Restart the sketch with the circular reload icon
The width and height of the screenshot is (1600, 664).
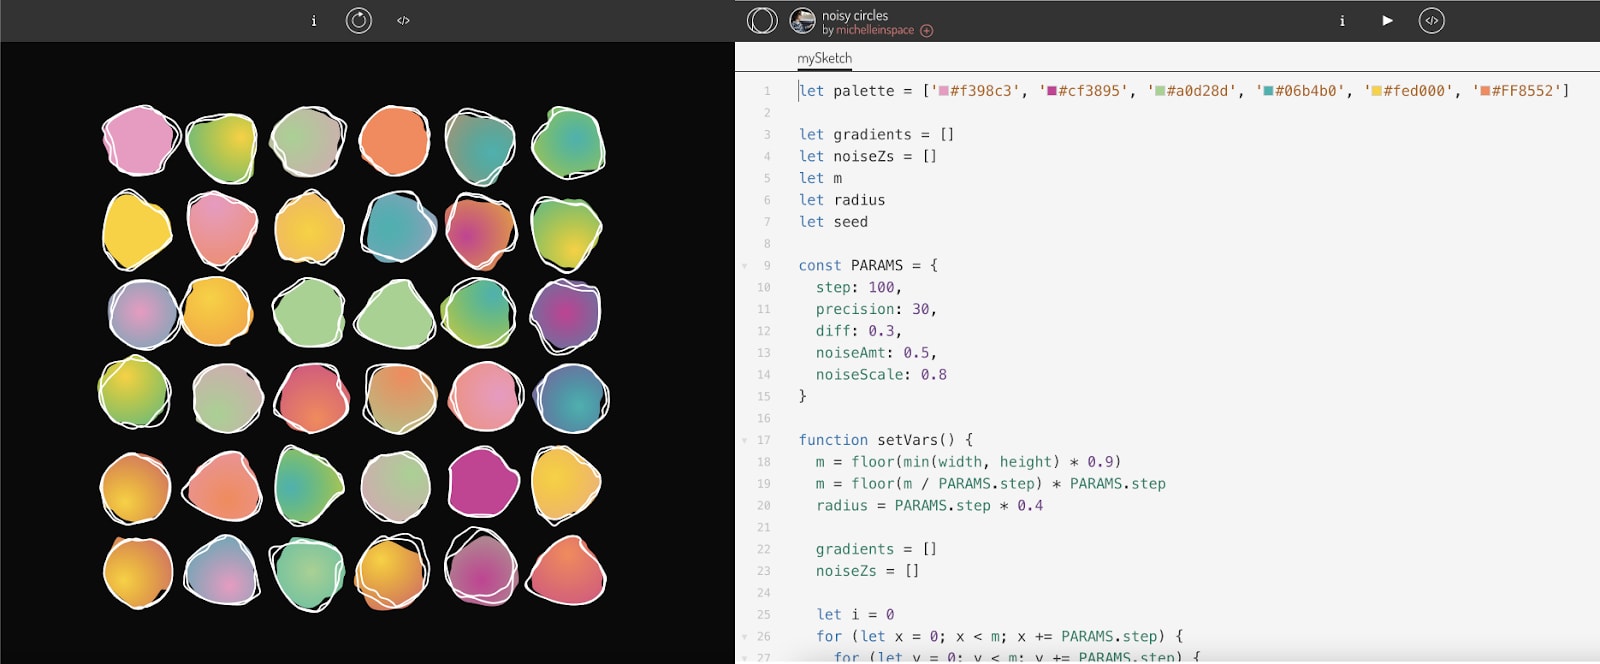358,21
